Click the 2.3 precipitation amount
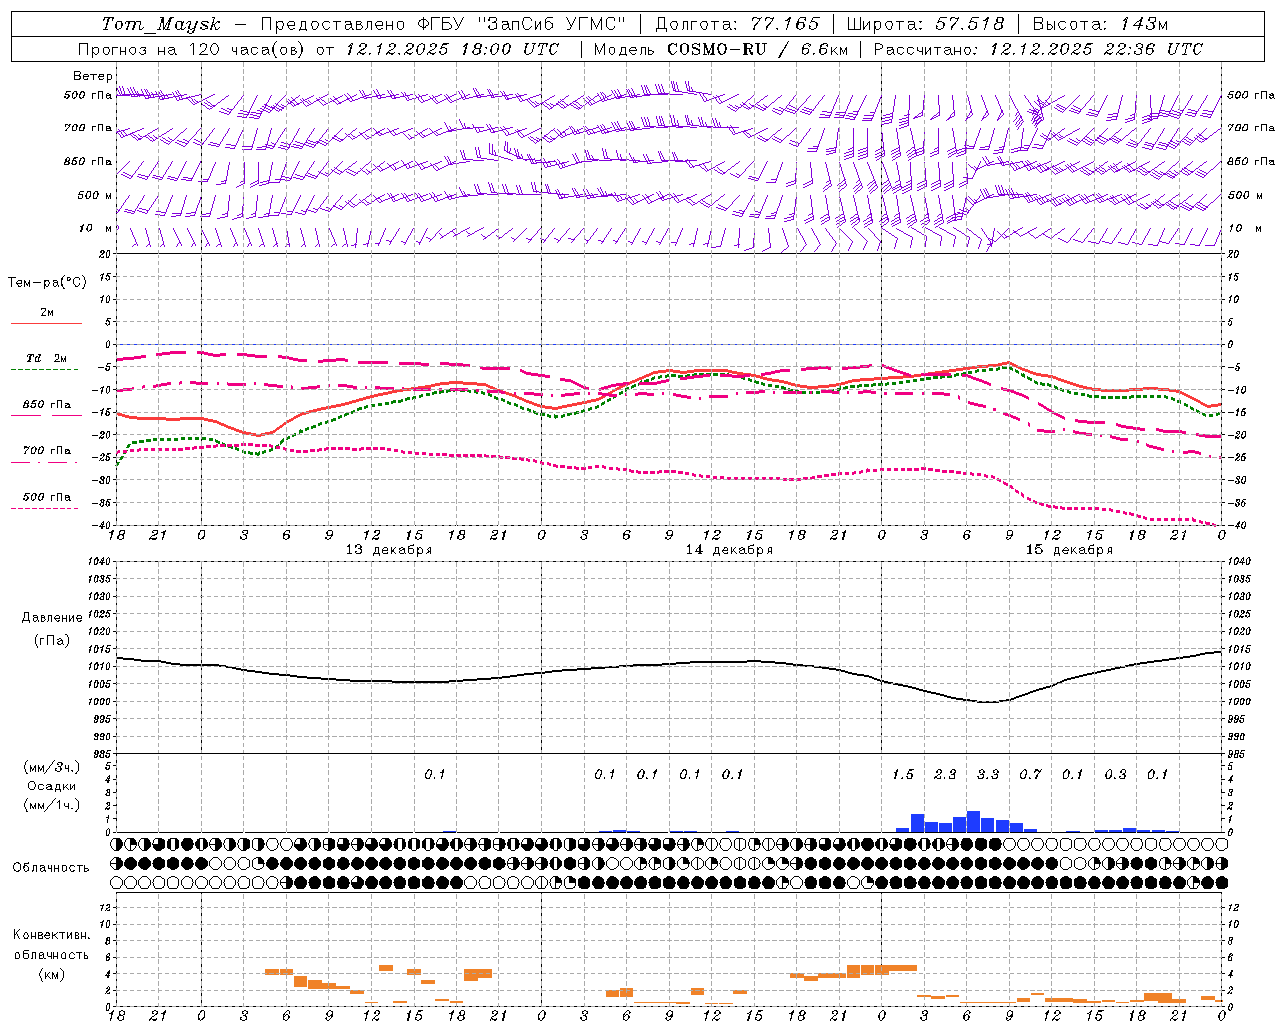The width and height of the screenshot is (1280, 1024). tap(945, 775)
